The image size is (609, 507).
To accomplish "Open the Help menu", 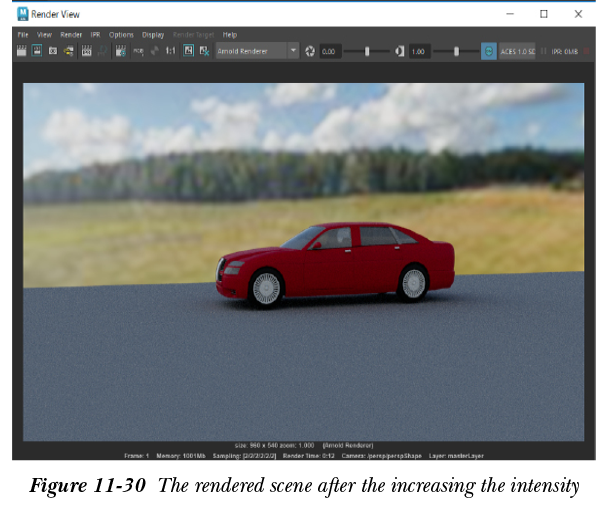I will (230, 35).
